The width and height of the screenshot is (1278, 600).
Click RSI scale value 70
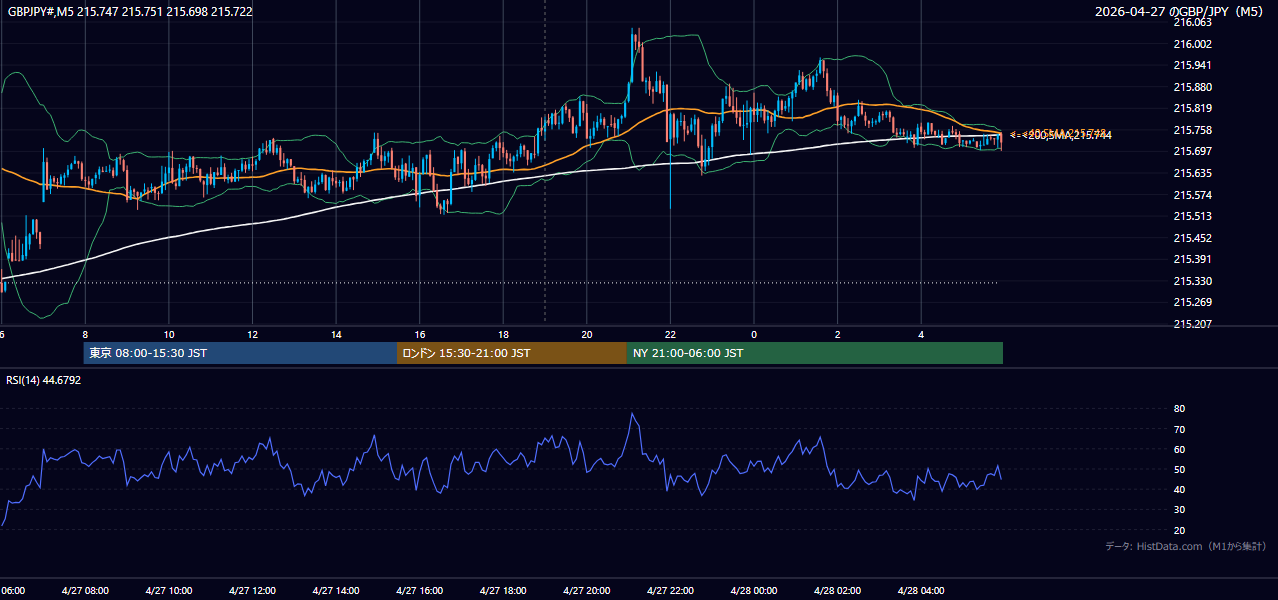[x=1179, y=429]
